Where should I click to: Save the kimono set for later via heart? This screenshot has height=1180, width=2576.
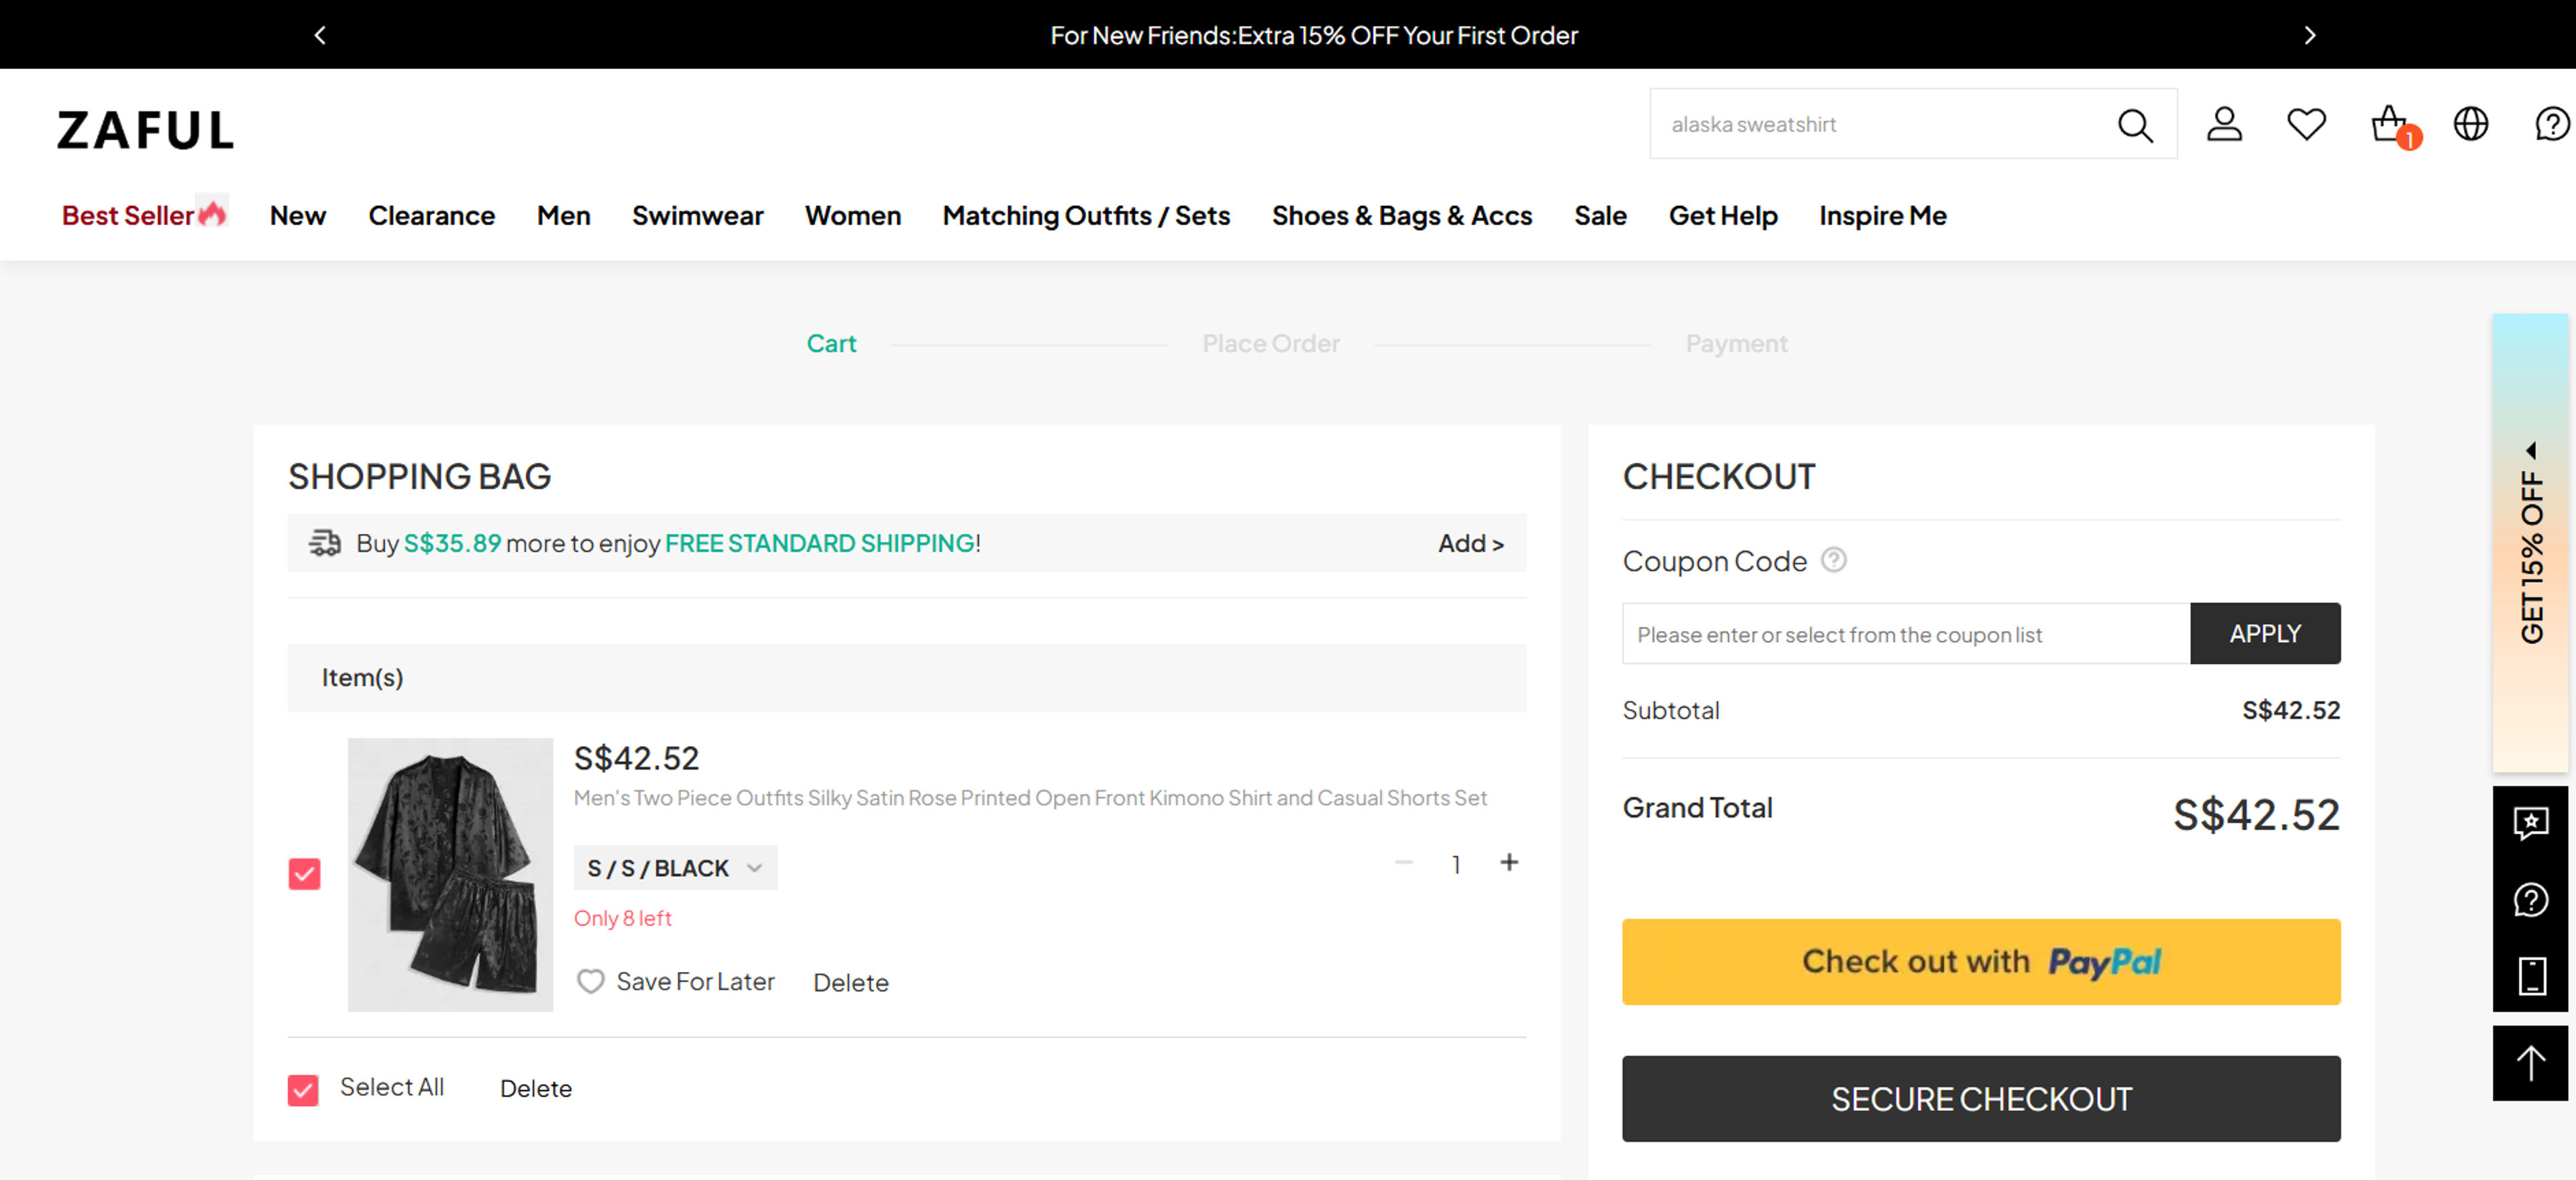[590, 981]
